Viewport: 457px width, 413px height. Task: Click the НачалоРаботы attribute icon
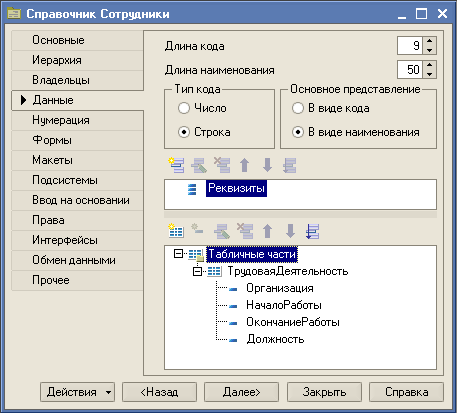[x=233, y=306]
